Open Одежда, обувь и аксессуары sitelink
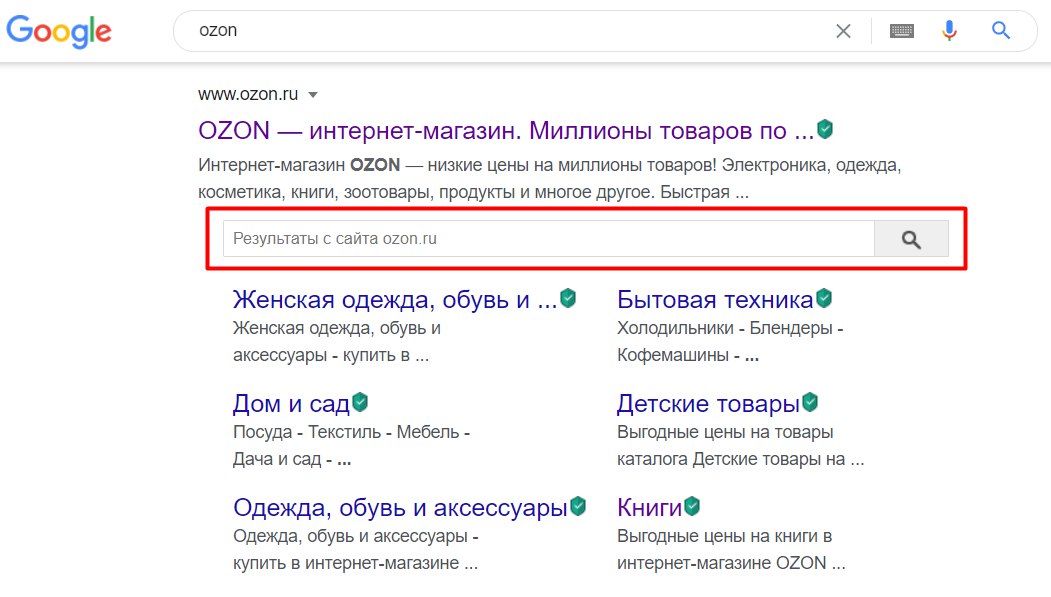Screen dimensions: 1051x597 point(400,508)
